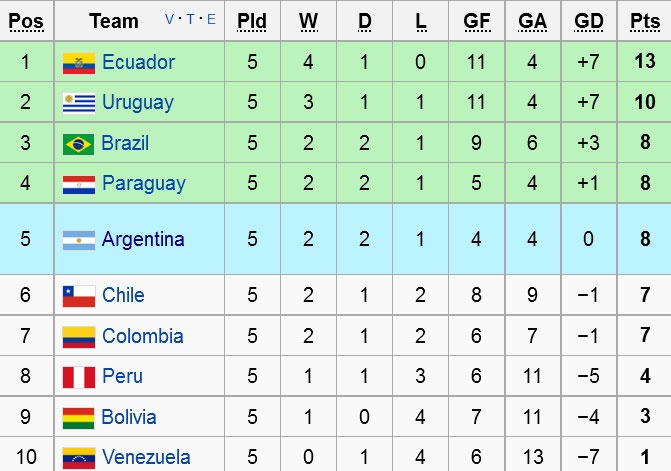The width and height of the screenshot is (671, 471).
Task: Click the Bolivia flag icon
Action: [x=78, y=418]
